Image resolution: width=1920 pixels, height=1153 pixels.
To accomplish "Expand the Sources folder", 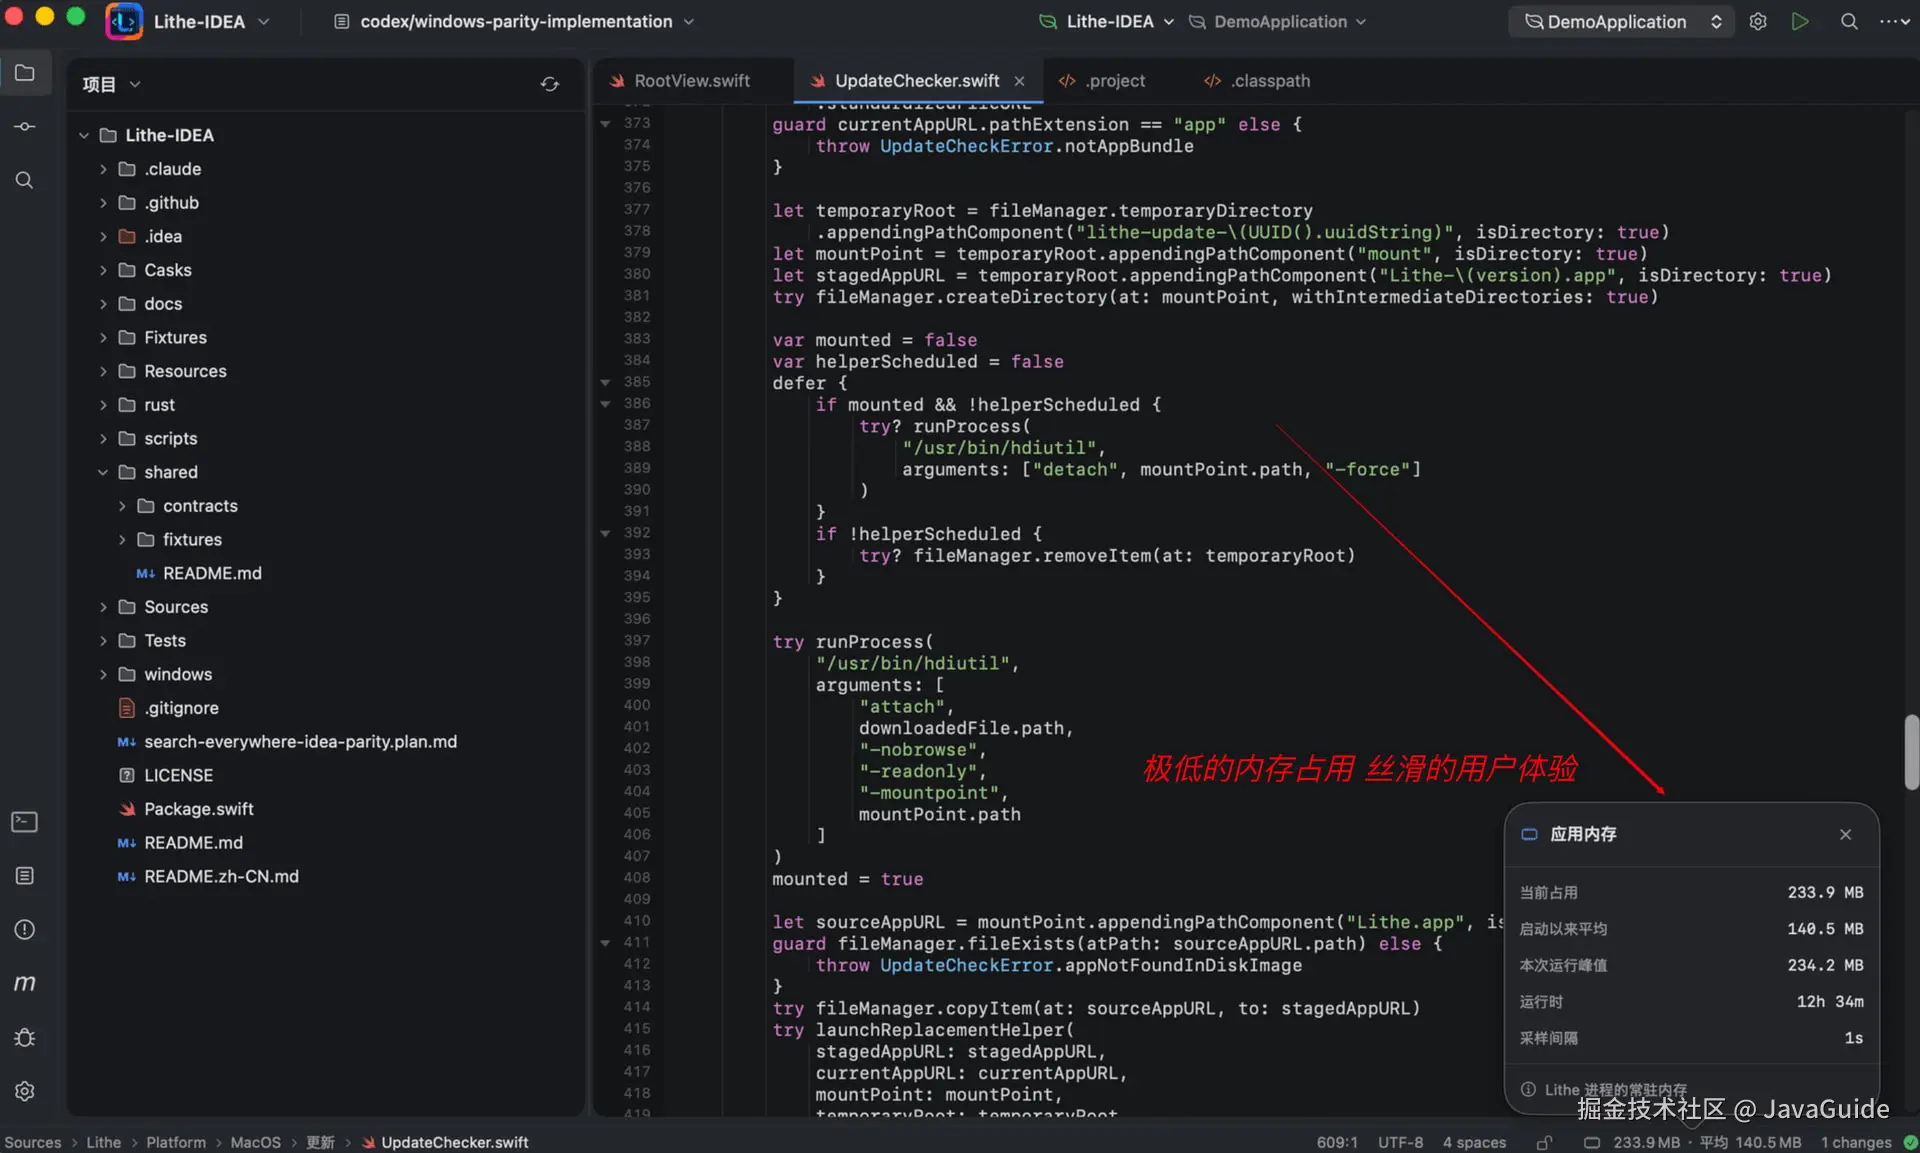I will [x=103, y=607].
